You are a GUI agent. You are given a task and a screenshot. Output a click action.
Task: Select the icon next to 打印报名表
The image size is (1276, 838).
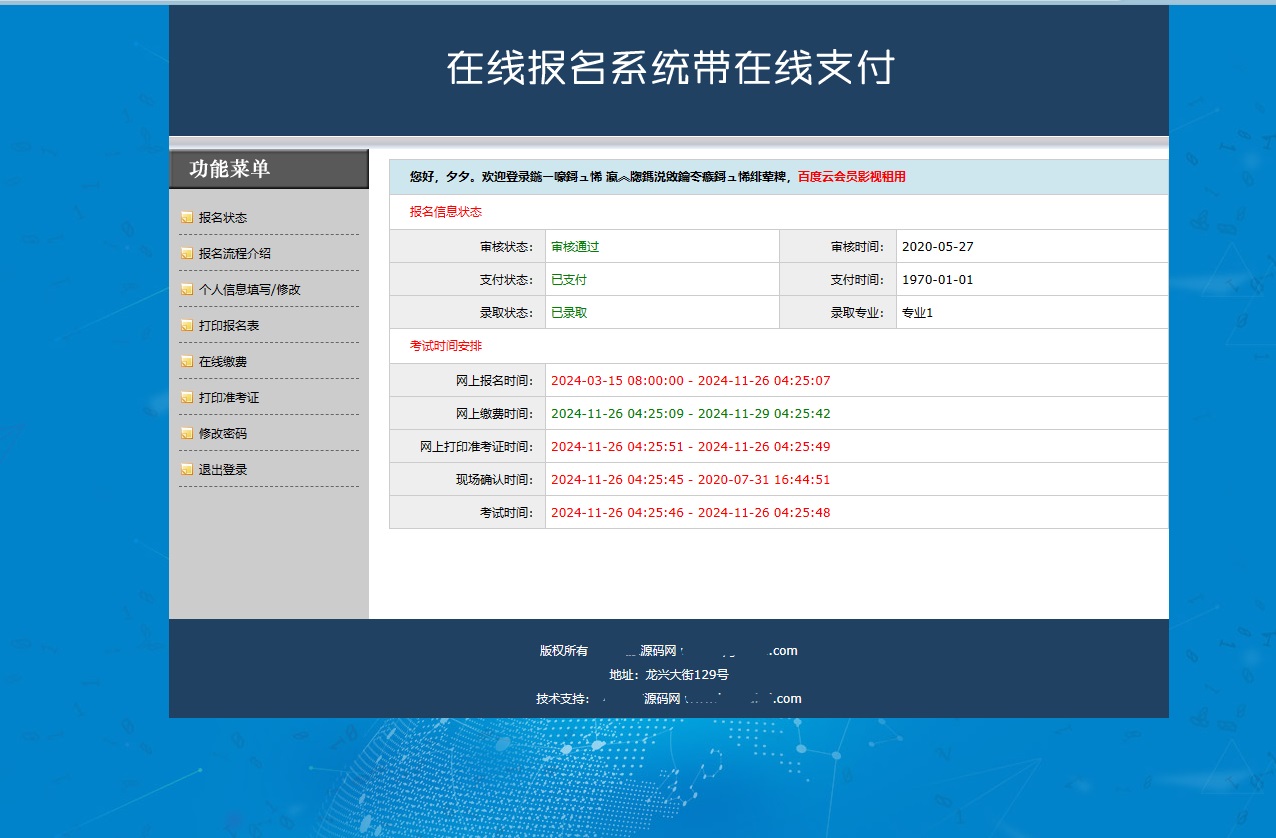click(186, 326)
